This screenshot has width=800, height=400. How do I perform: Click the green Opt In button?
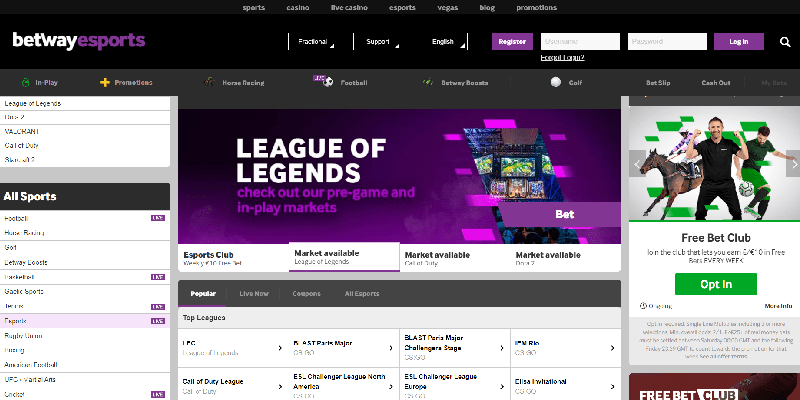click(x=716, y=284)
